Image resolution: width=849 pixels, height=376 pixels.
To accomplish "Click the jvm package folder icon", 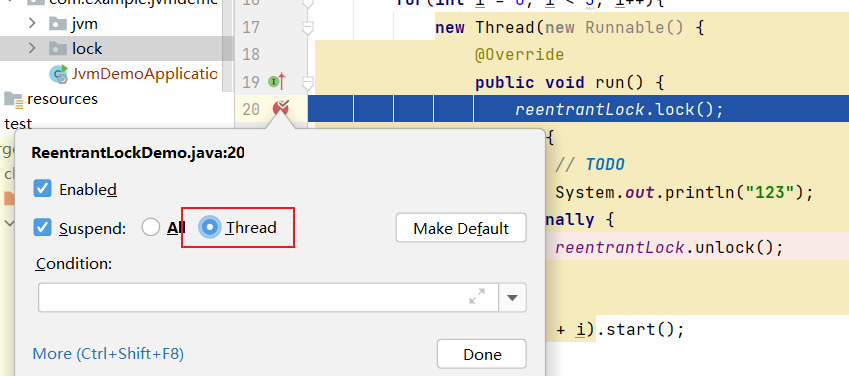I will 57,23.
